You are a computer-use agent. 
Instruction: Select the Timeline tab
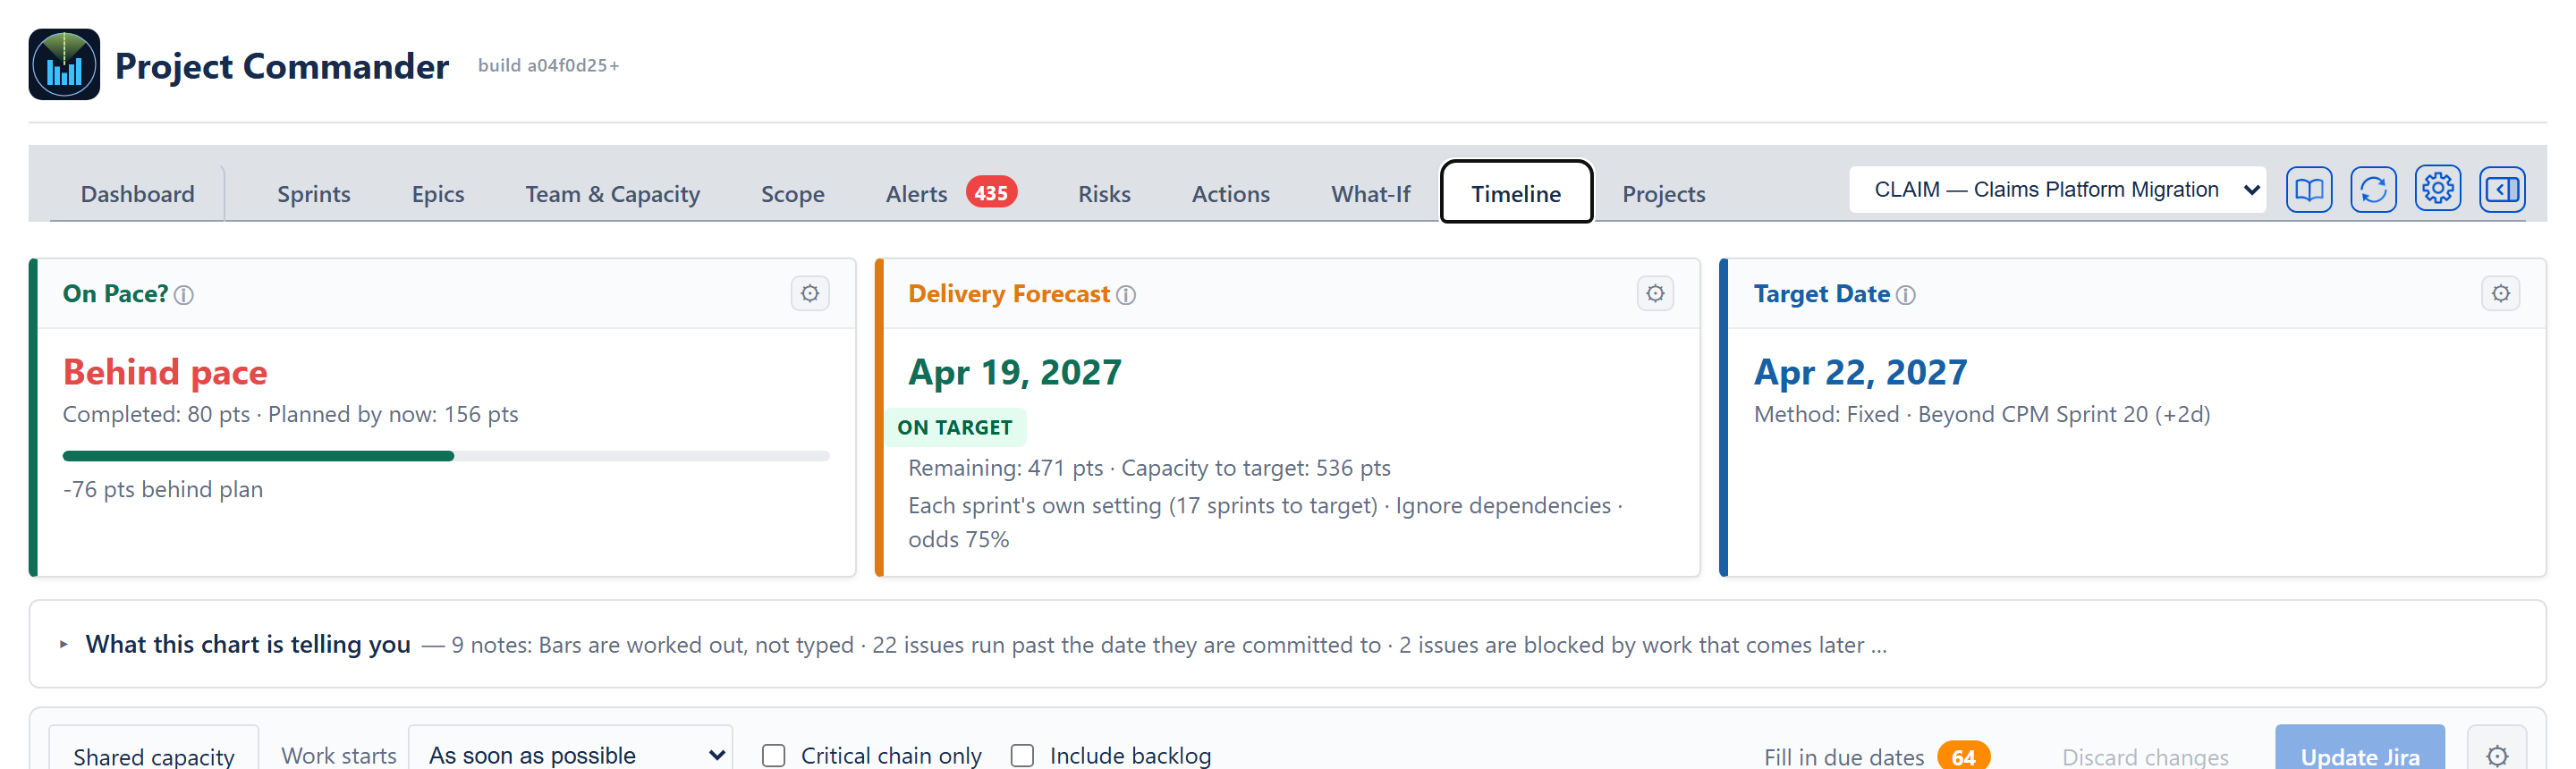tap(1516, 192)
